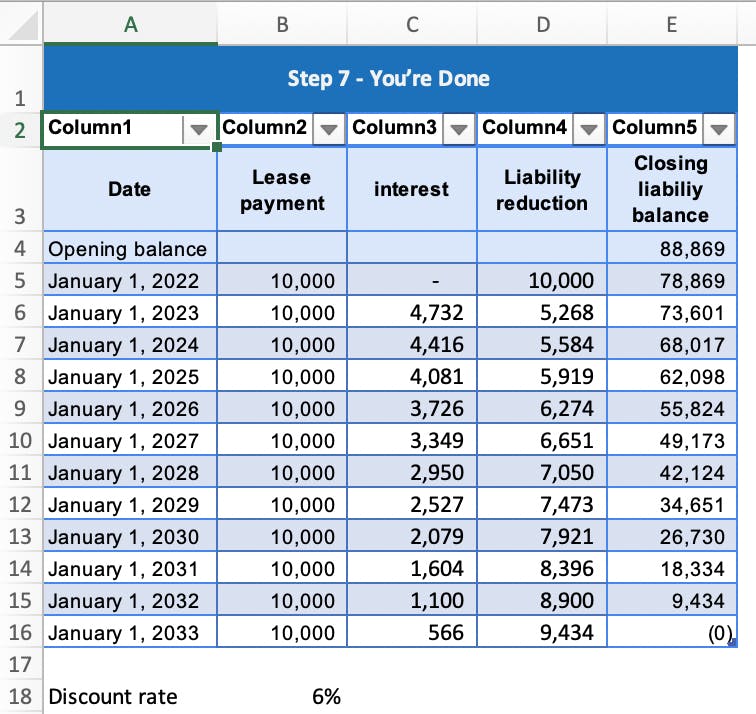The width and height of the screenshot is (756, 714).
Task: Click the Opening balance cell
Action: tap(129, 249)
